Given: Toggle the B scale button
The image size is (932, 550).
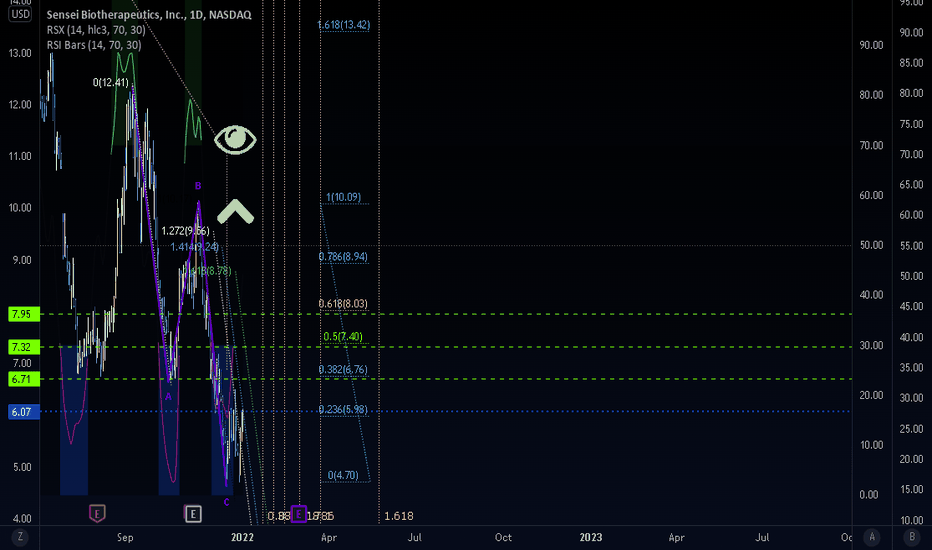Looking at the screenshot, I should coord(912,537).
